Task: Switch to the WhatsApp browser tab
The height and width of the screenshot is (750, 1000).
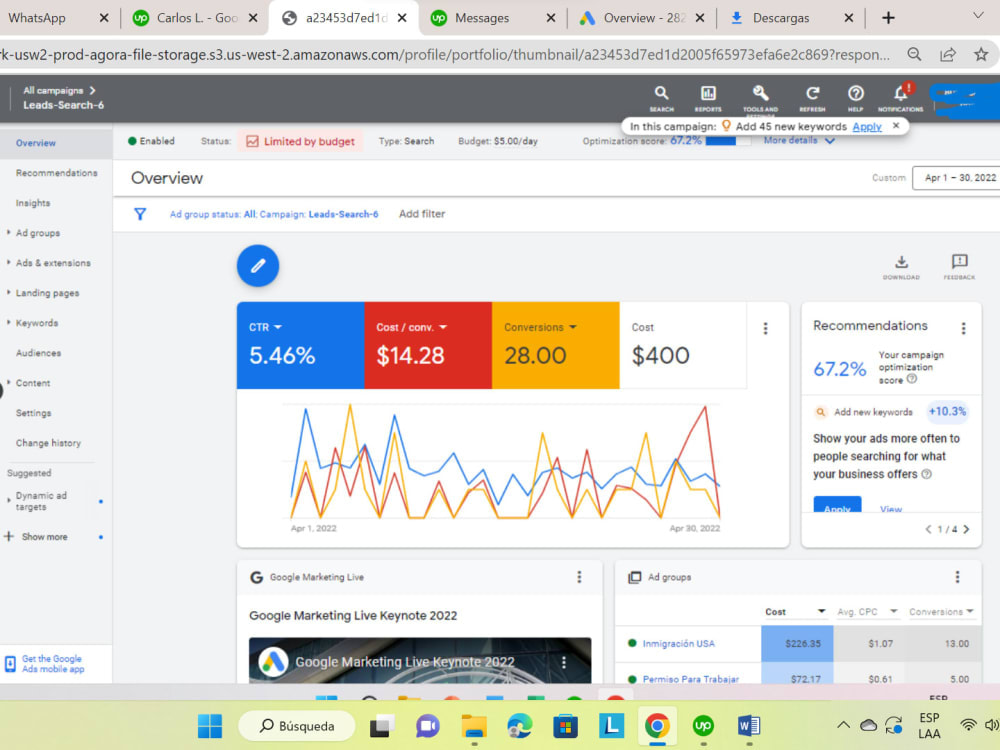Action: pos(36,18)
